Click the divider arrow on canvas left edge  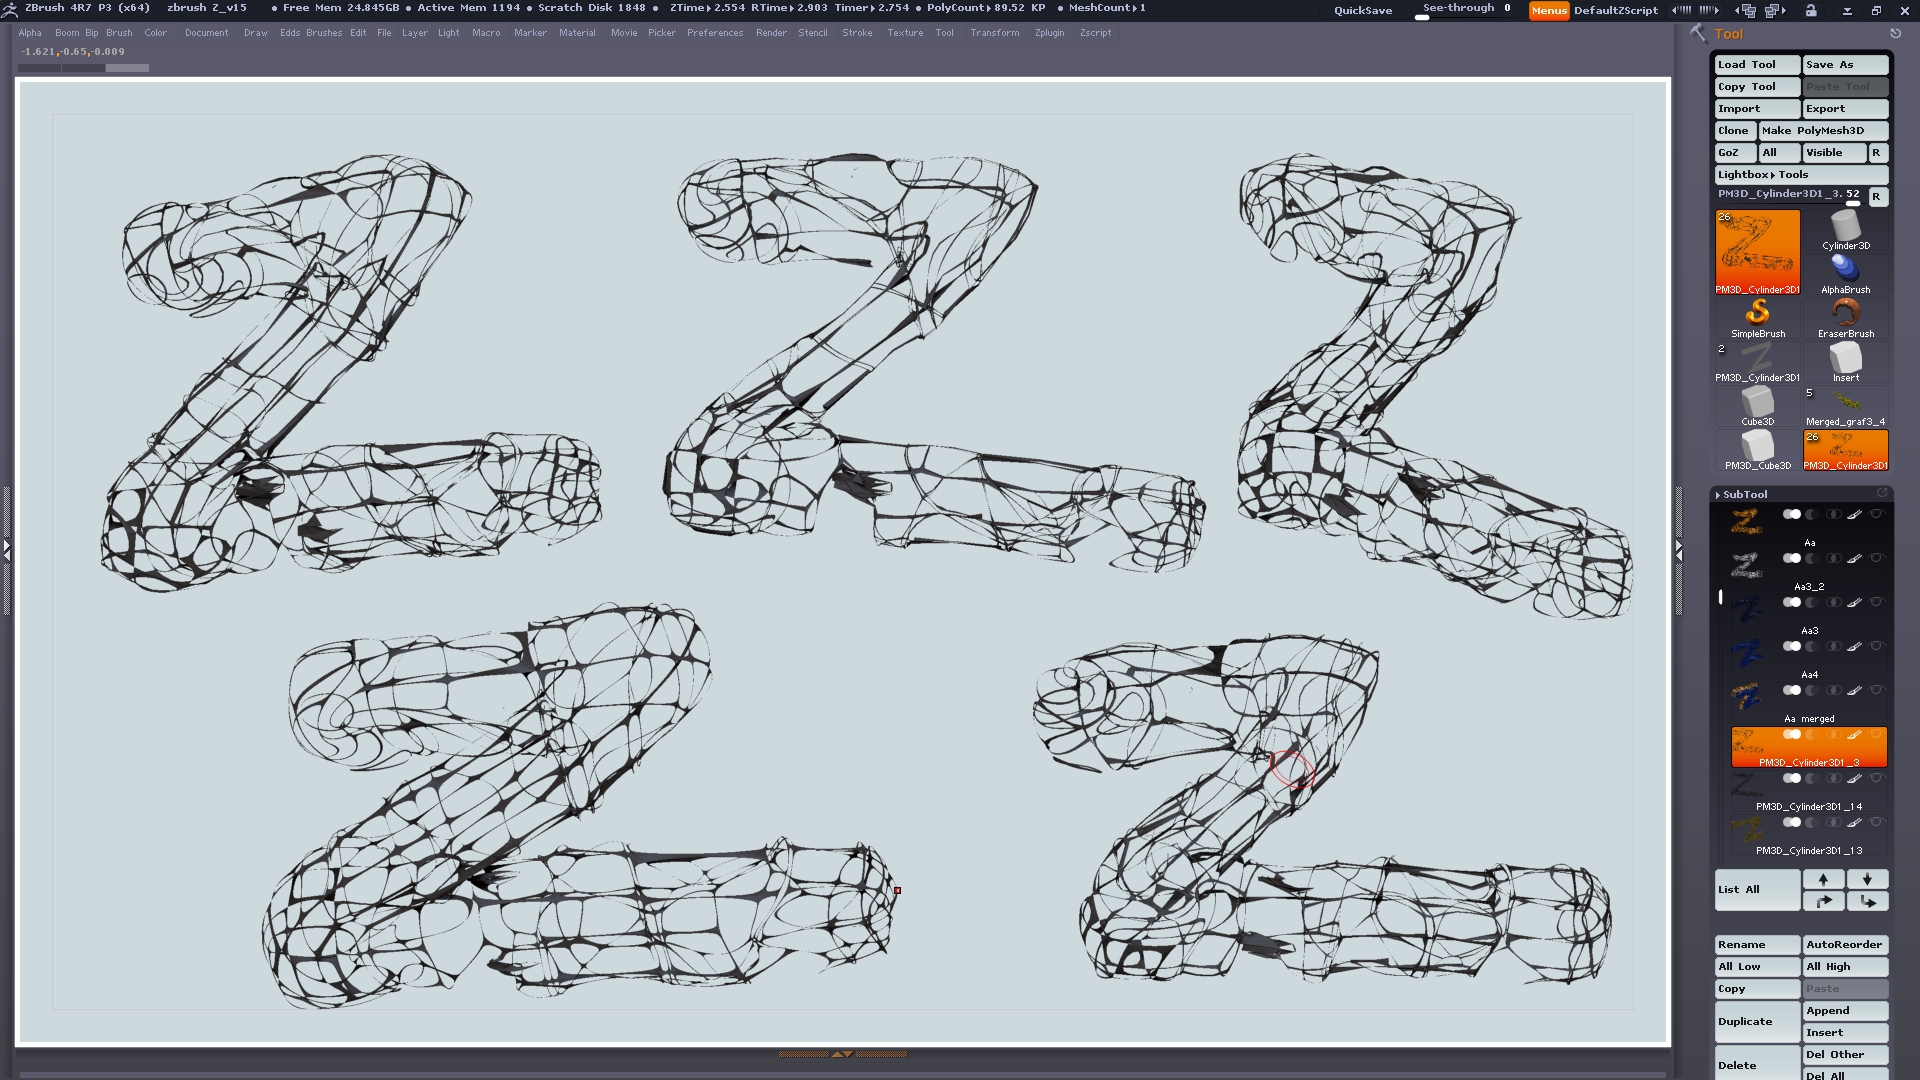pos(6,550)
